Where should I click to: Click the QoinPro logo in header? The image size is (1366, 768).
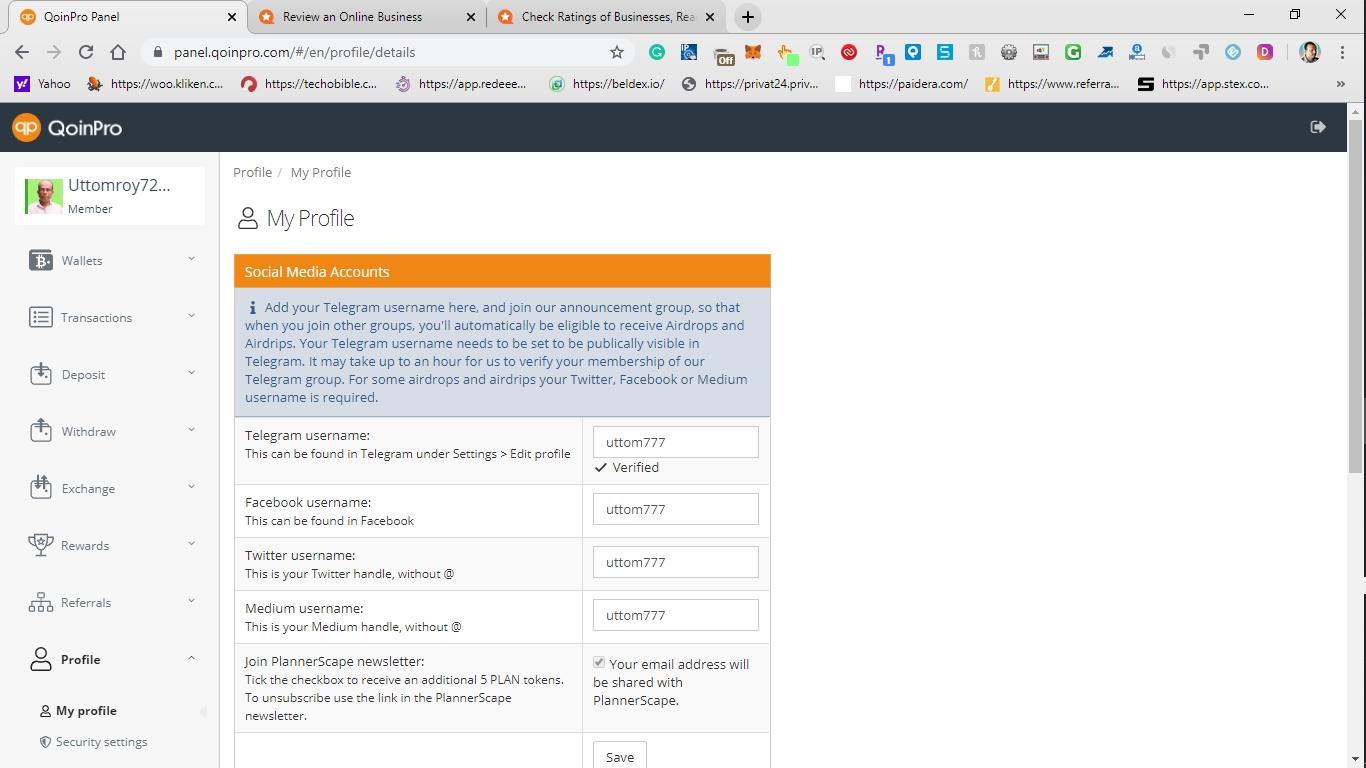click(66, 128)
